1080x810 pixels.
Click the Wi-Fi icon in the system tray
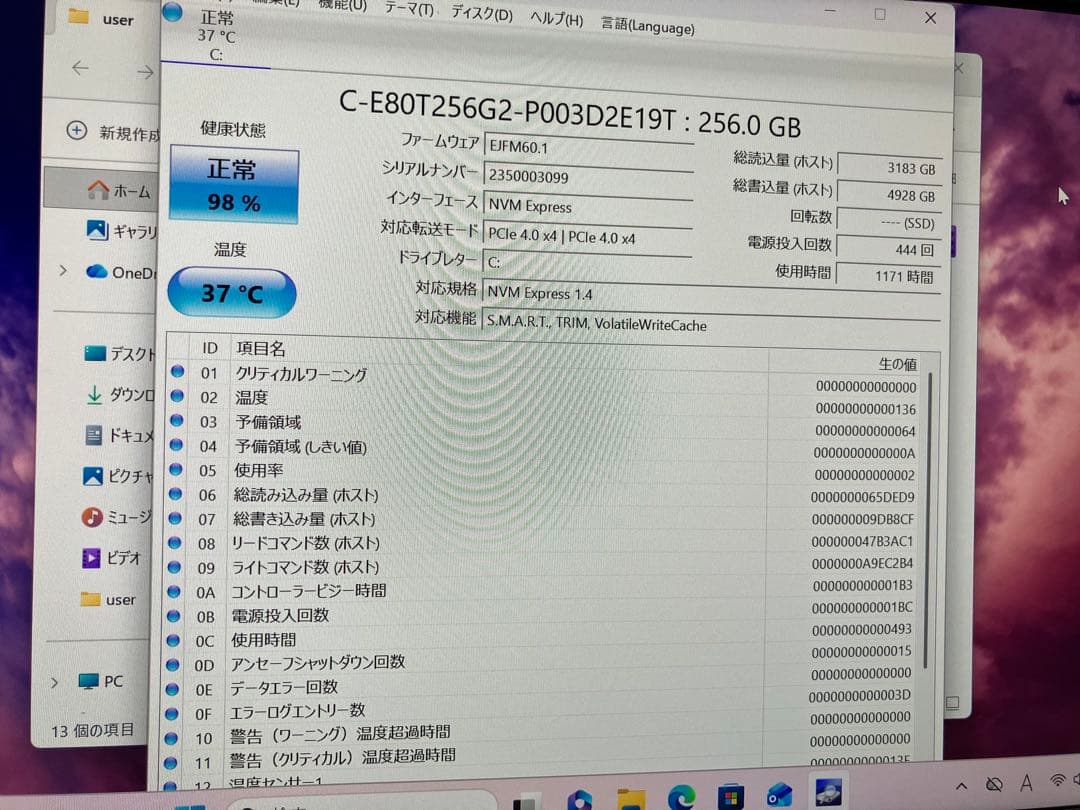(1059, 783)
